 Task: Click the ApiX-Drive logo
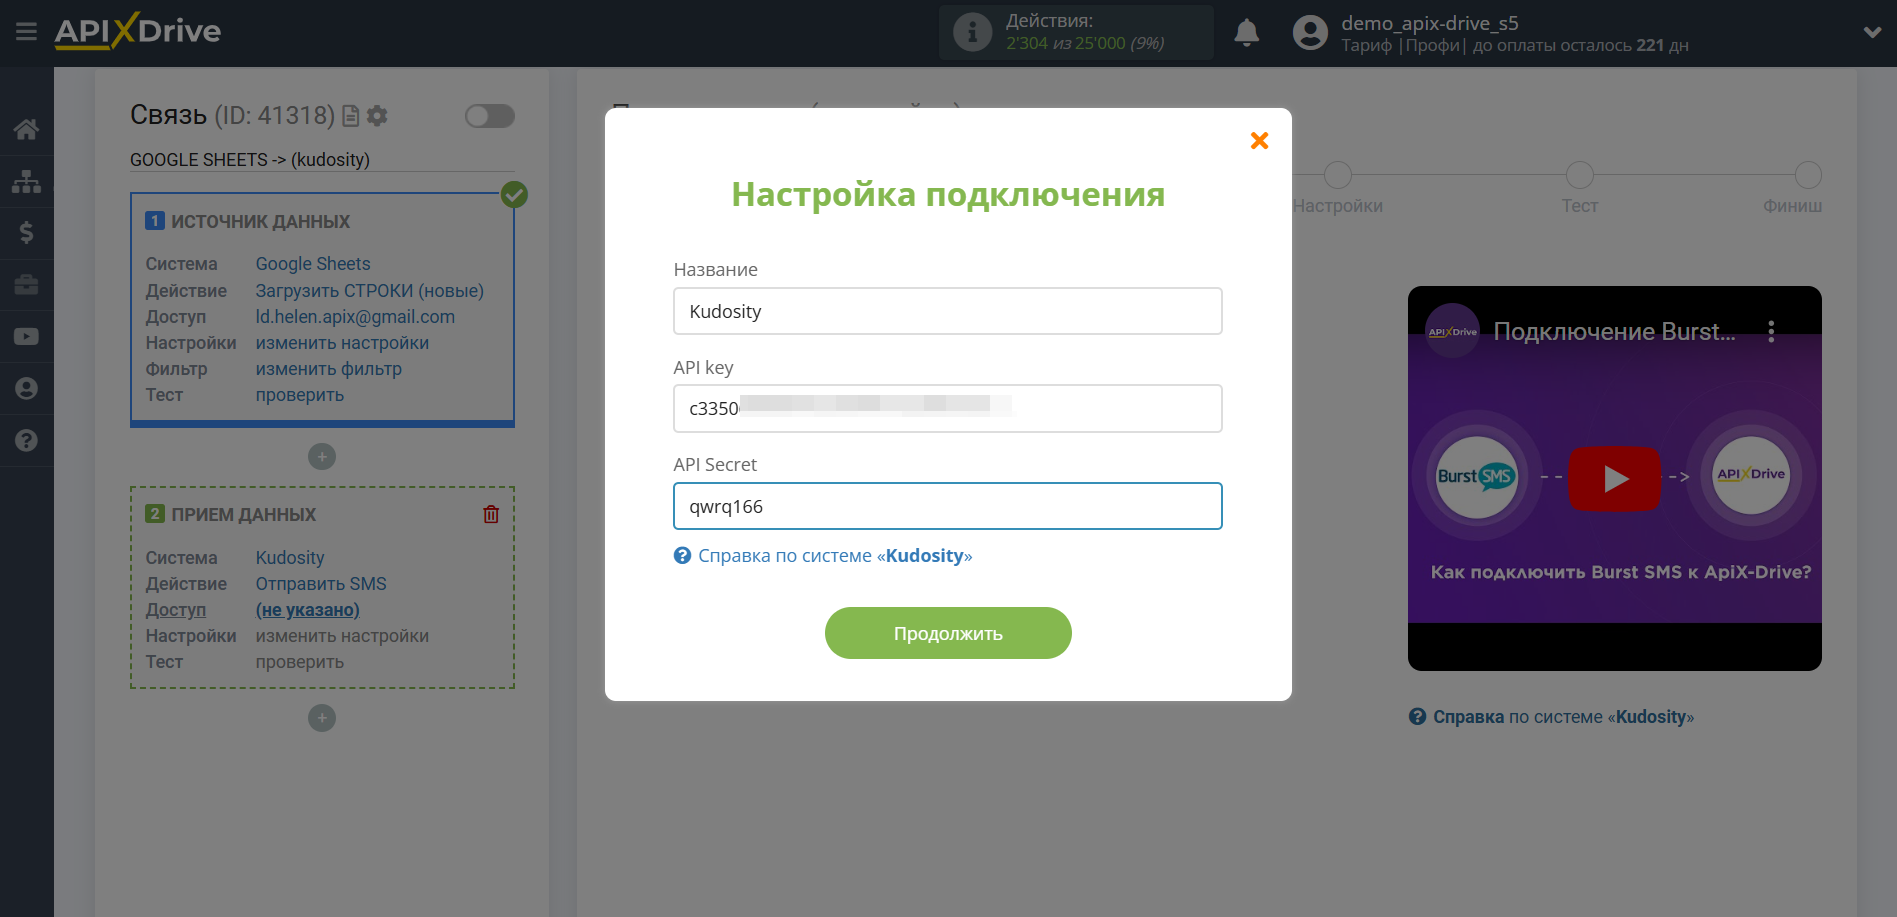coord(138,31)
